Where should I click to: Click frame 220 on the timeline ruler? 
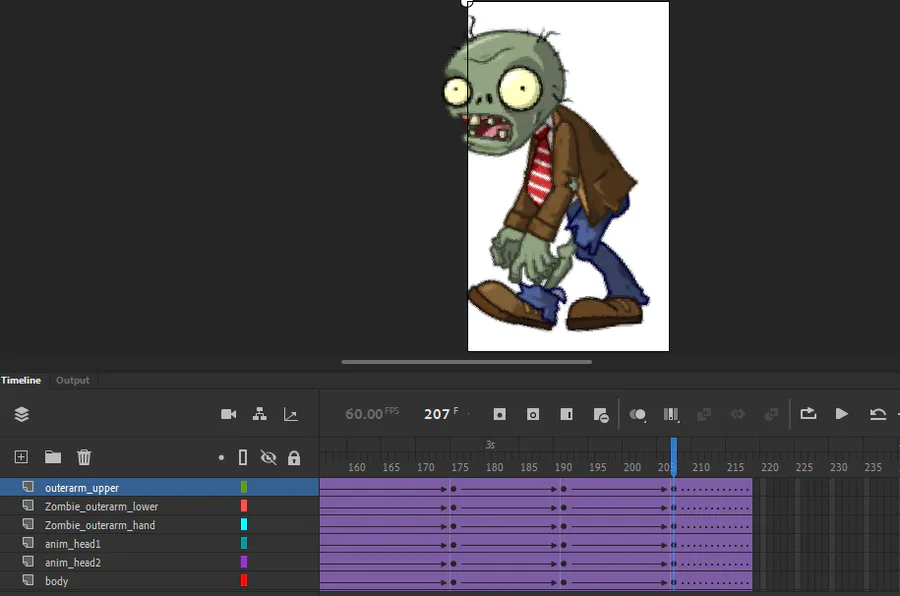(770, 467)
